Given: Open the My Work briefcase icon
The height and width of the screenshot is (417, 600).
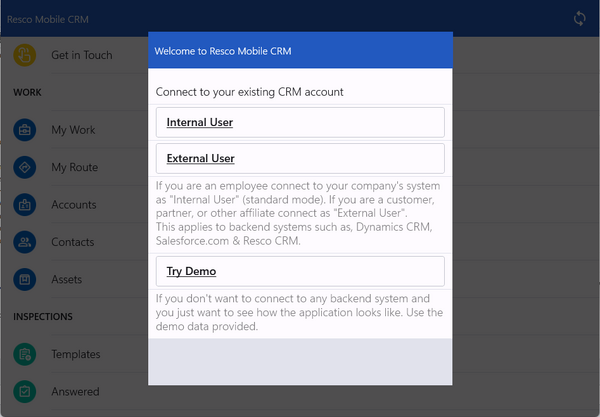Looking at the screenshot, I should (24, 130).
